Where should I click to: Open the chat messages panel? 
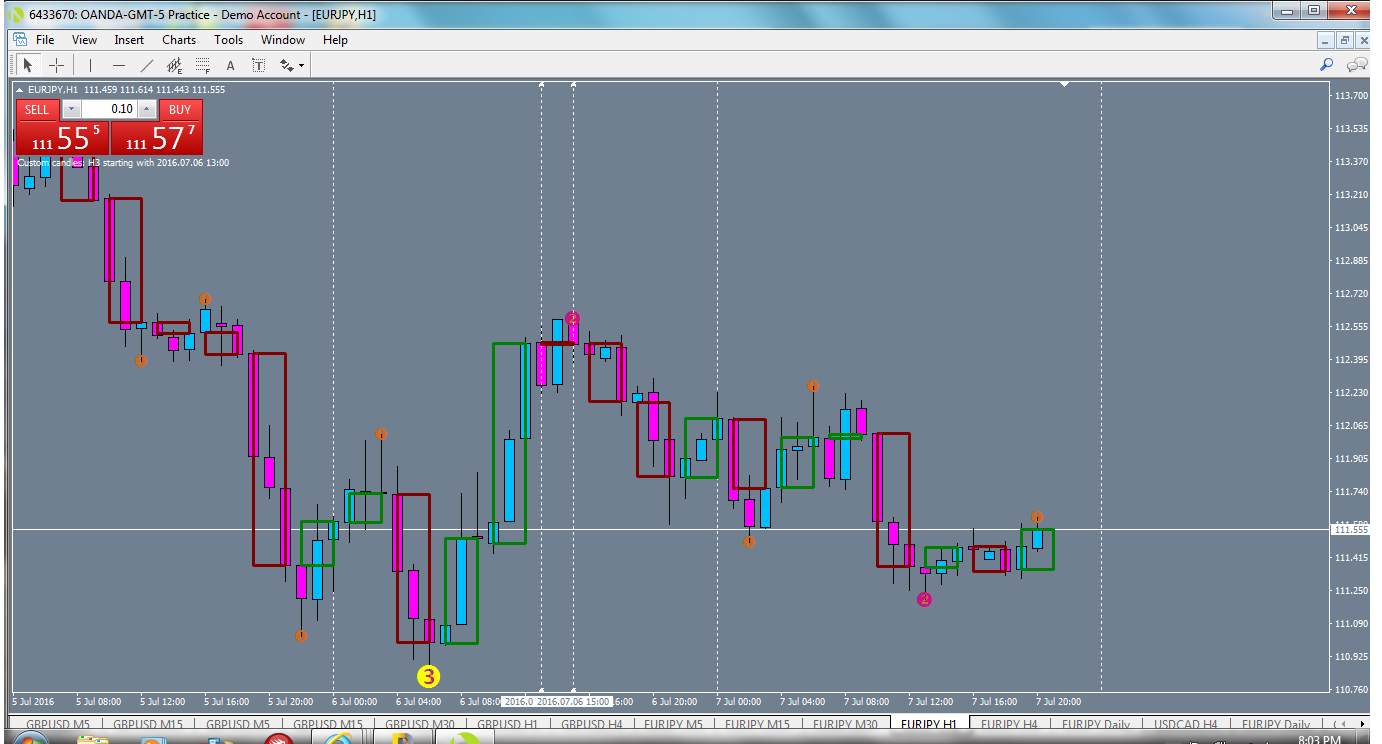[x=1357, y=63]
